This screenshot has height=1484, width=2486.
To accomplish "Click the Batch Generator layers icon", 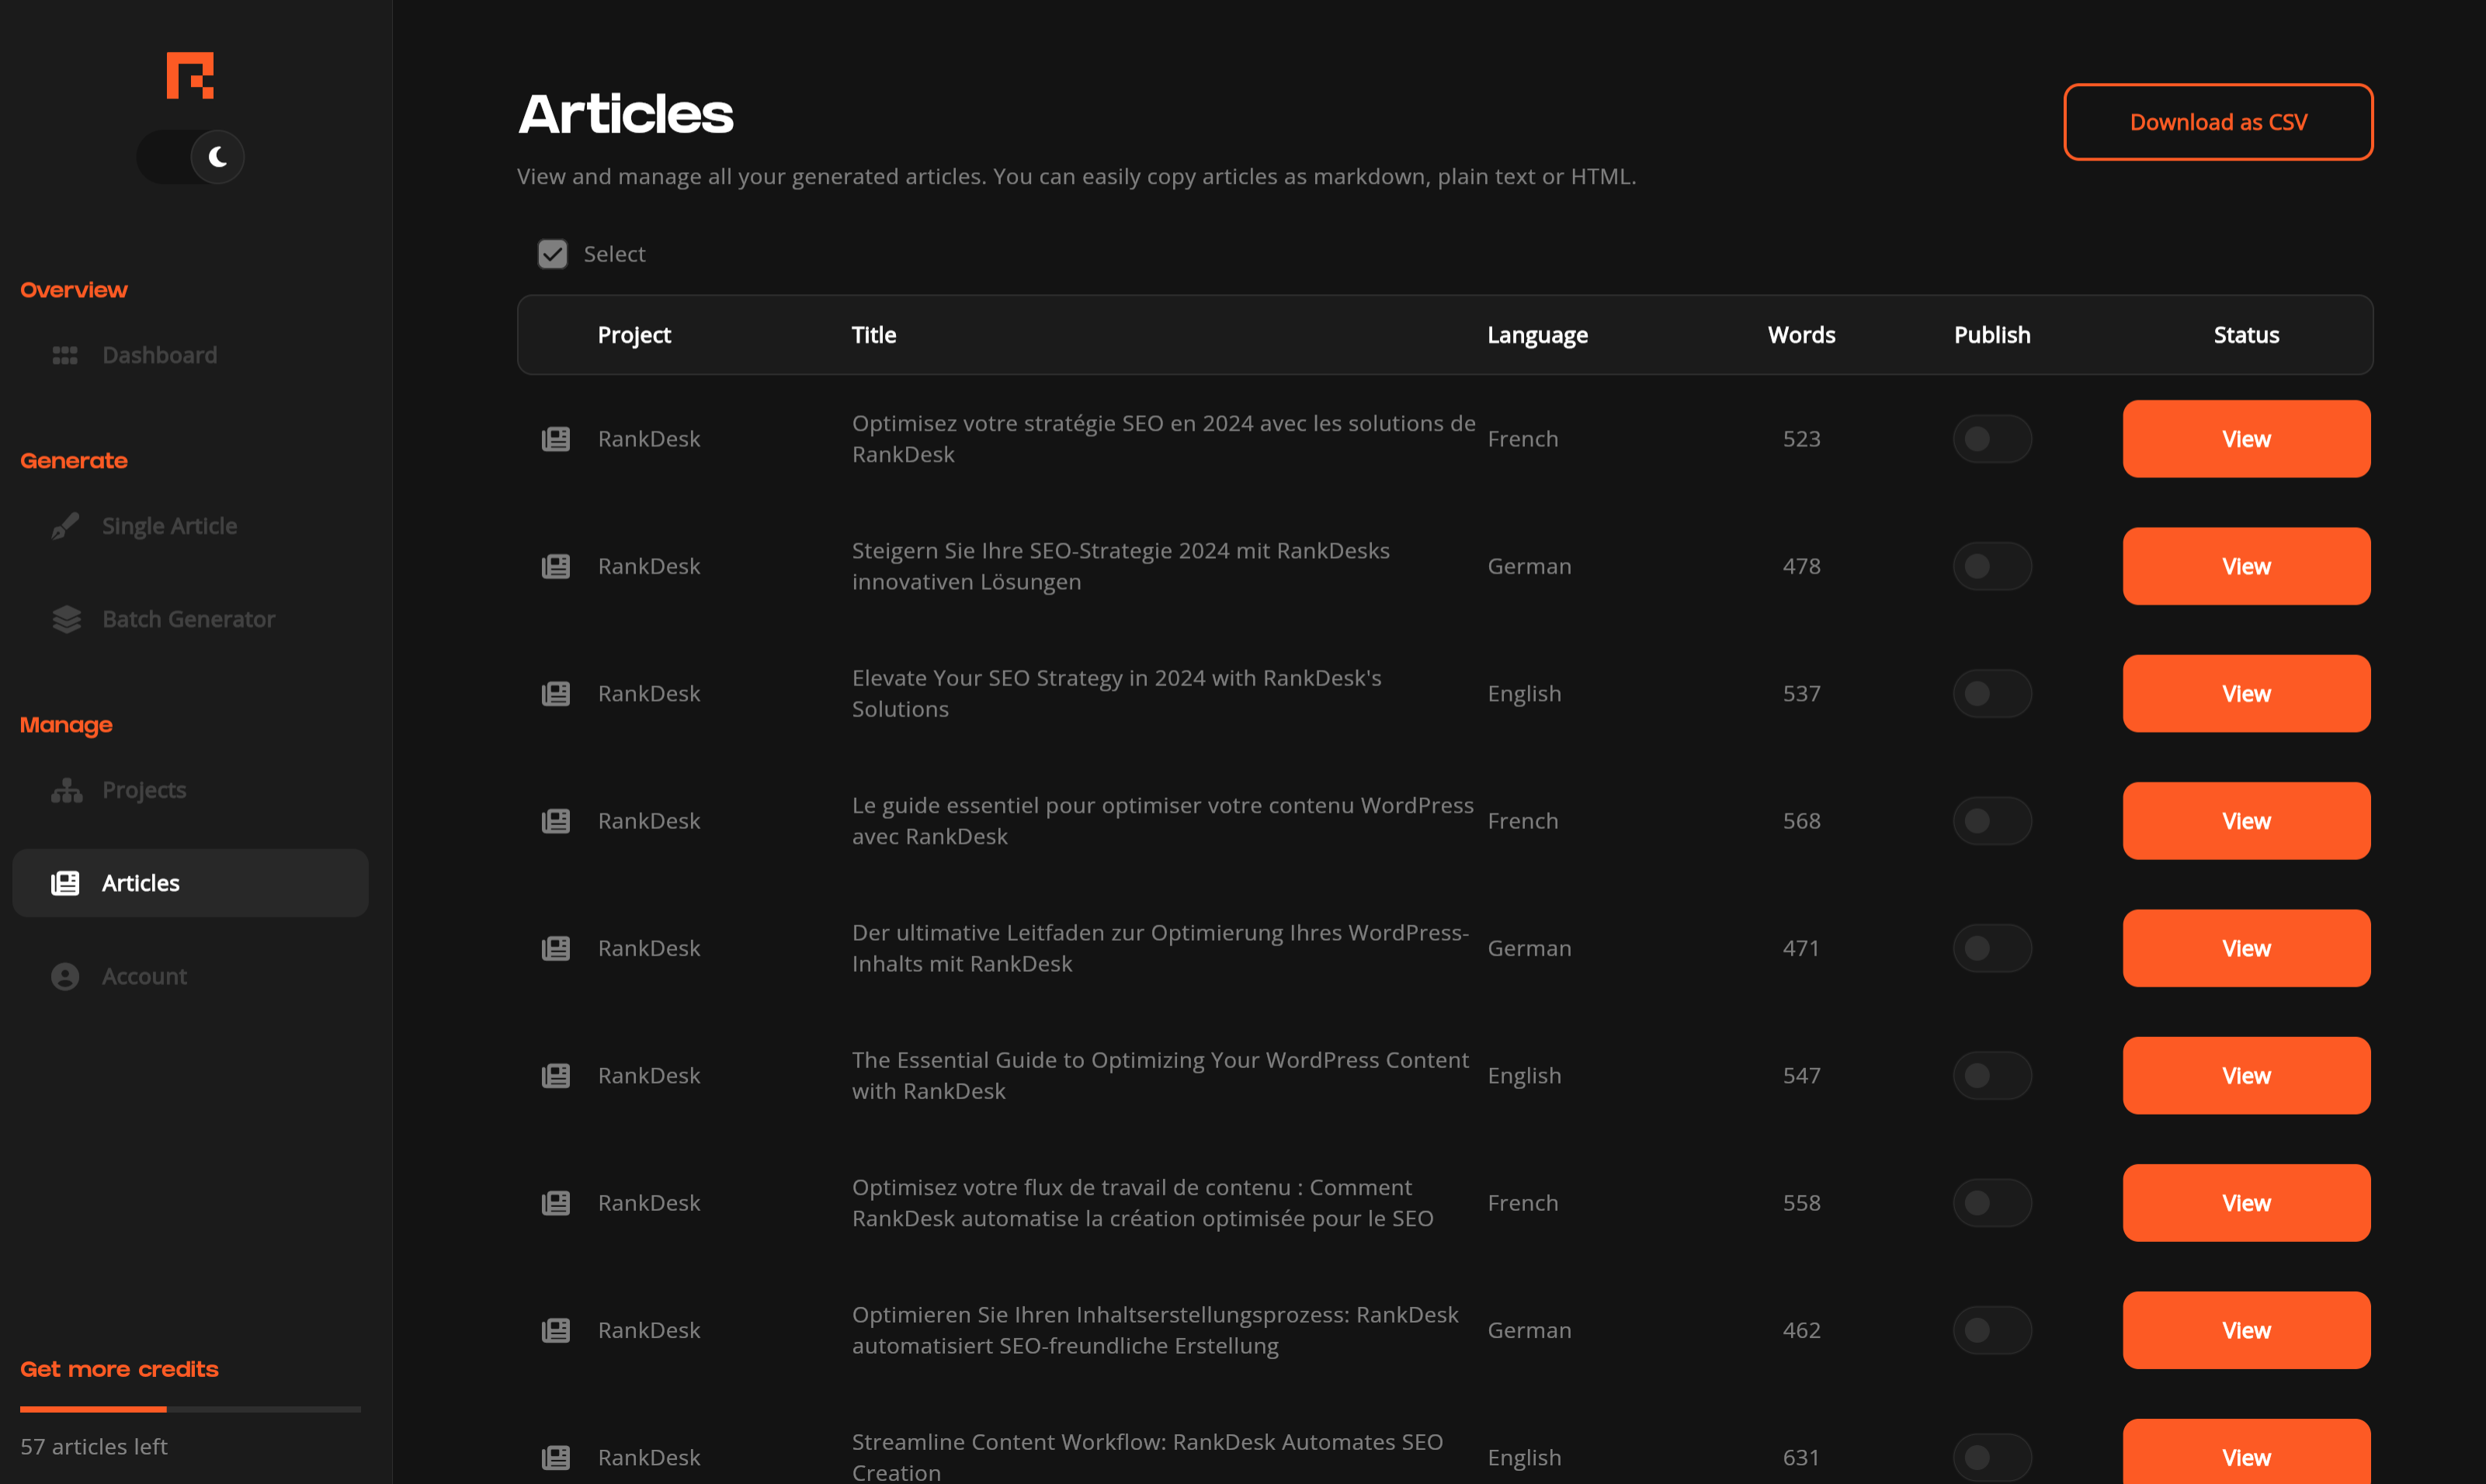I will tap(66, 619).
